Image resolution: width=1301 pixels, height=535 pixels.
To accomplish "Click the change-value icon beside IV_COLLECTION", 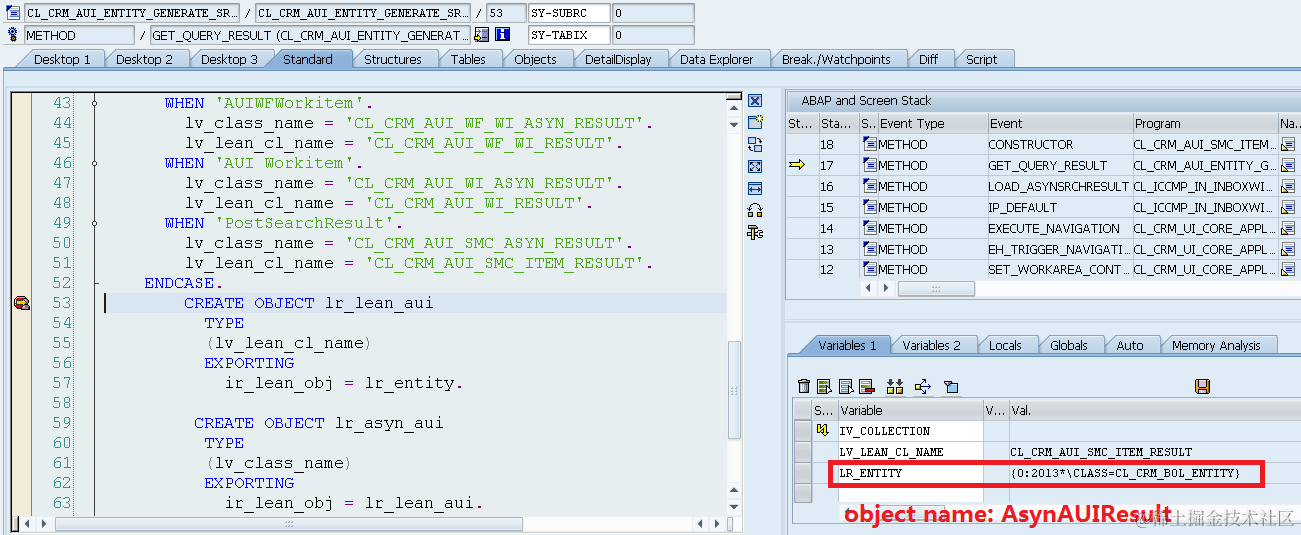I will pos(824,431).
